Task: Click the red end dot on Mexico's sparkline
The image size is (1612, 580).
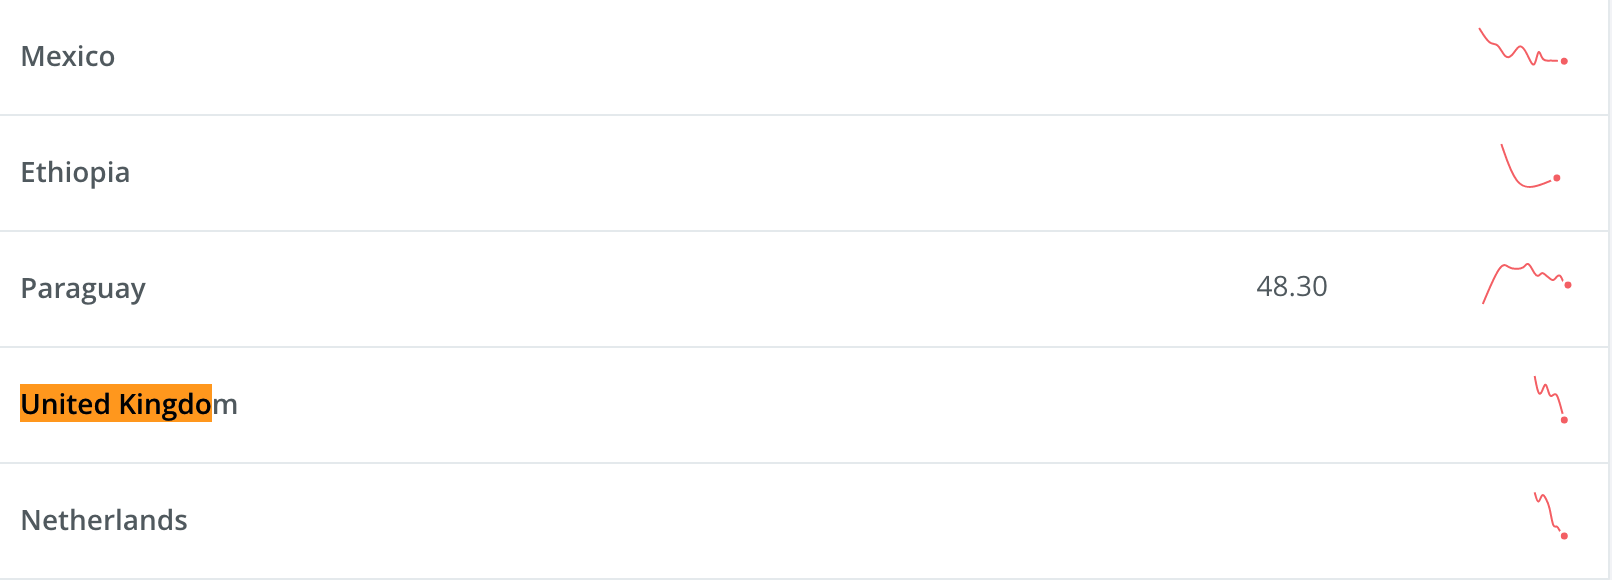Action: click(1564, 61)
